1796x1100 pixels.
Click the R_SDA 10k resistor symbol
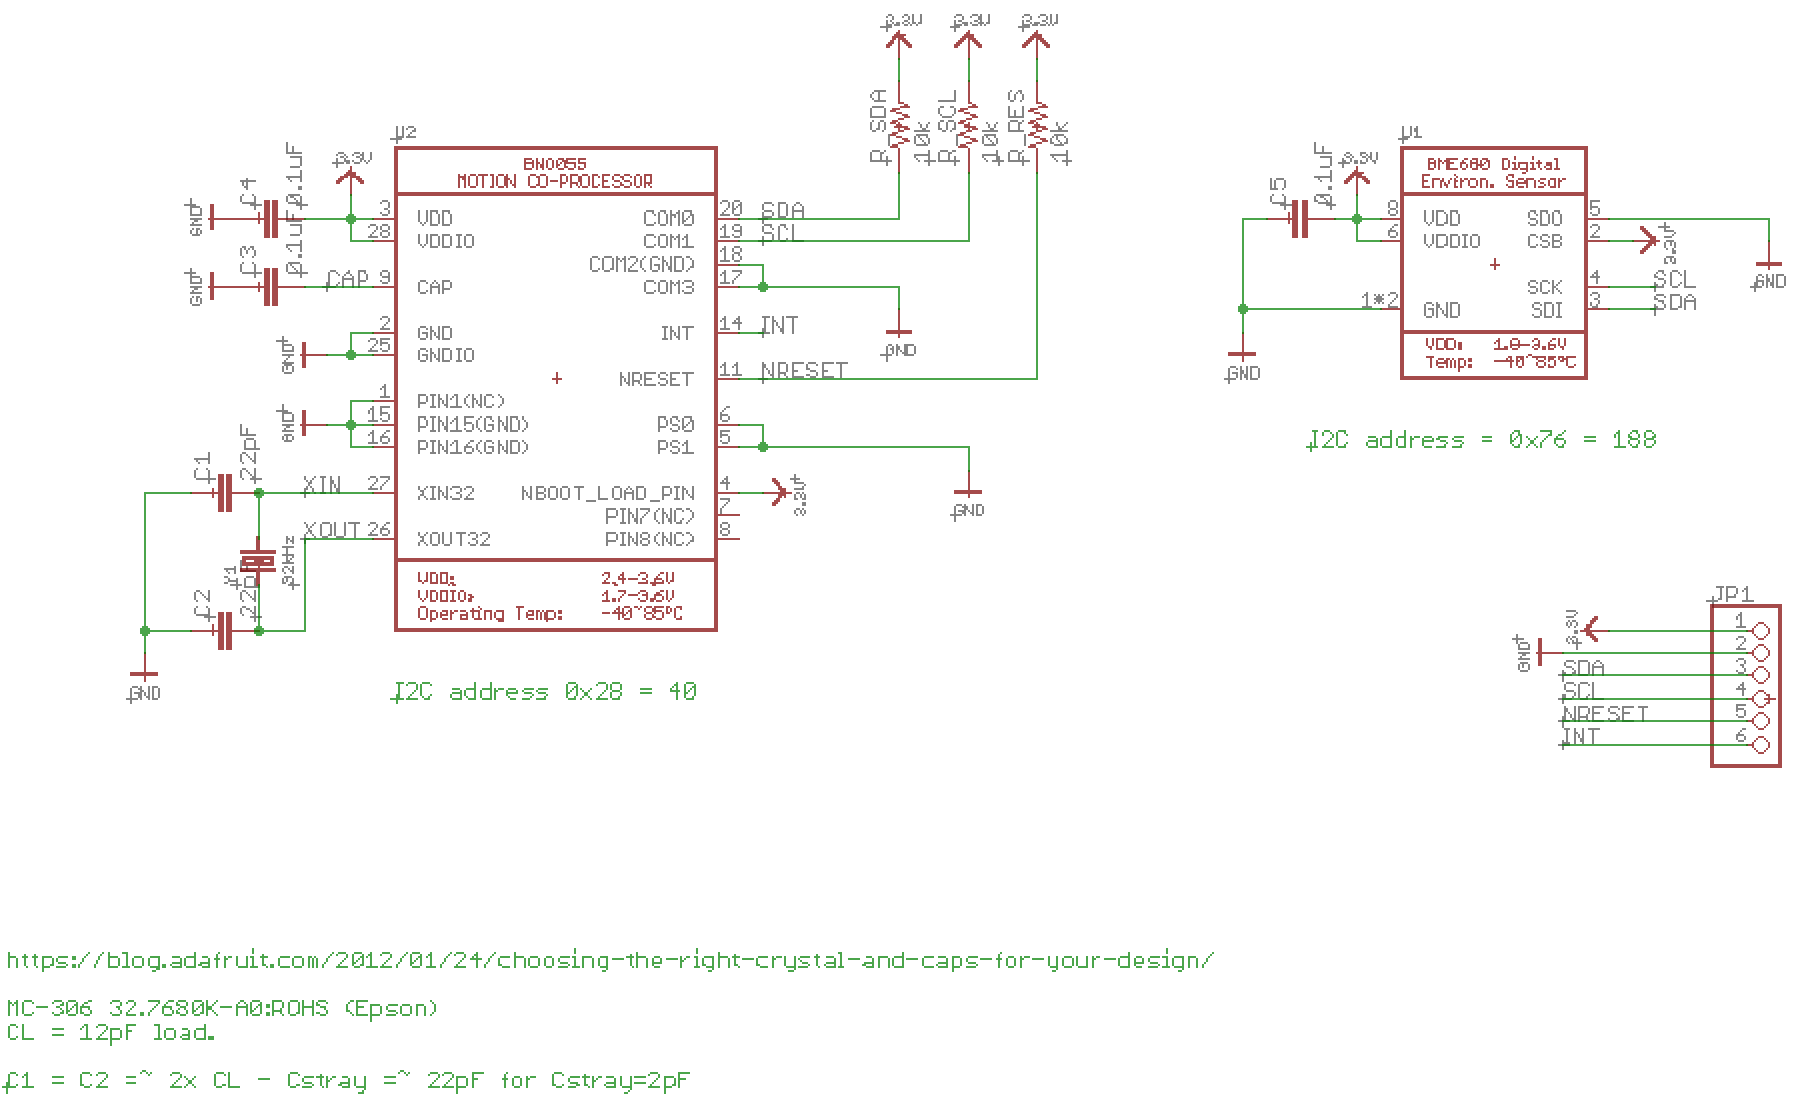pyautogui.click(x=899, y=125)
